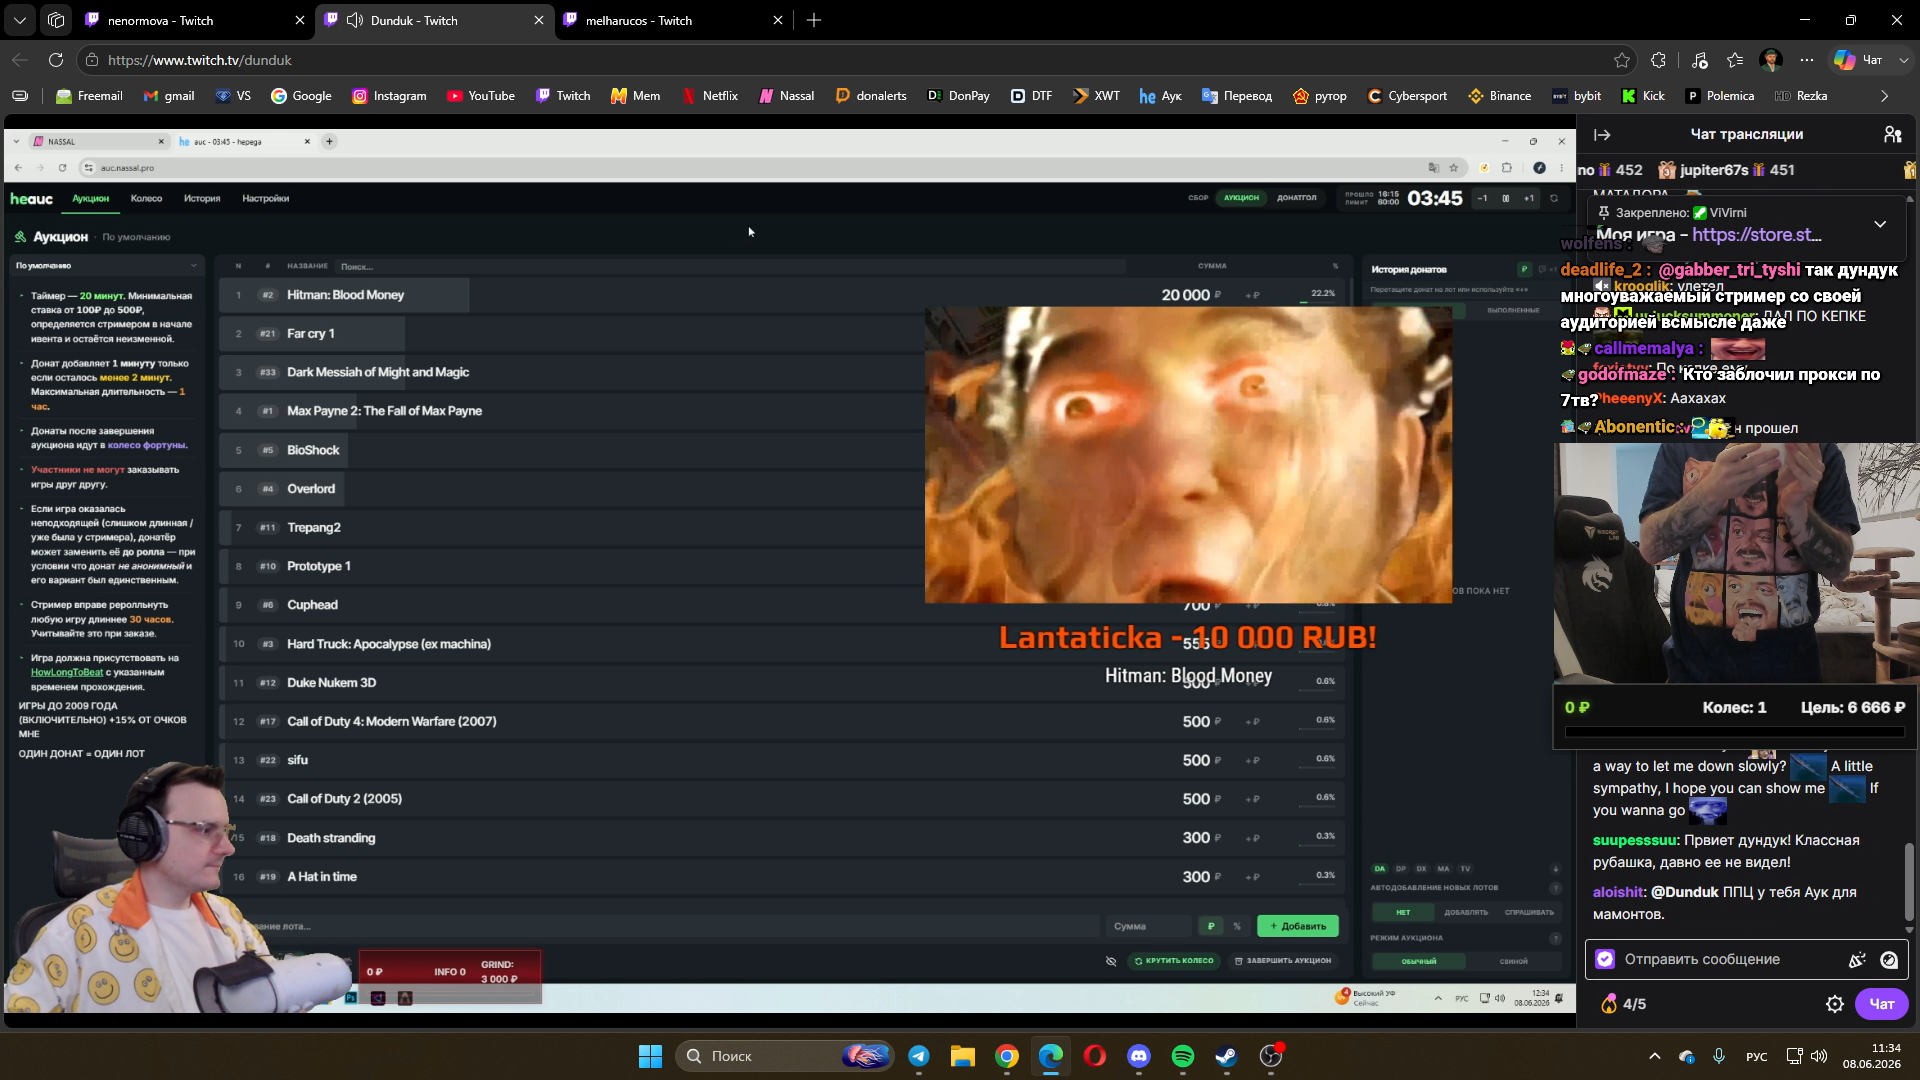
Task: Expand the pinned ViVirni chat message
Action: click(1880, 224)
